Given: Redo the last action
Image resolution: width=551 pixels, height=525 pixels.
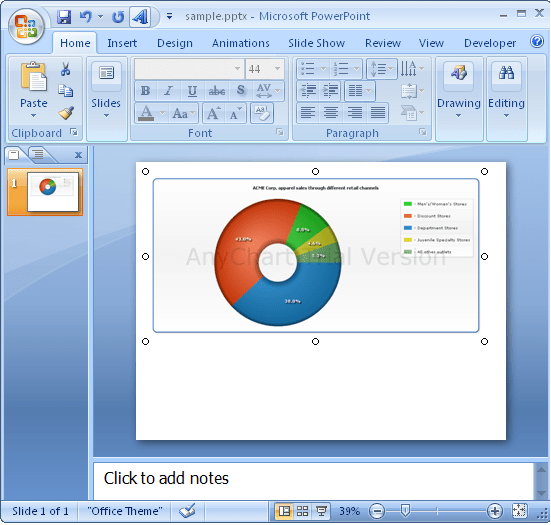Looking at the screenshot, I should [x=118, y=17].
